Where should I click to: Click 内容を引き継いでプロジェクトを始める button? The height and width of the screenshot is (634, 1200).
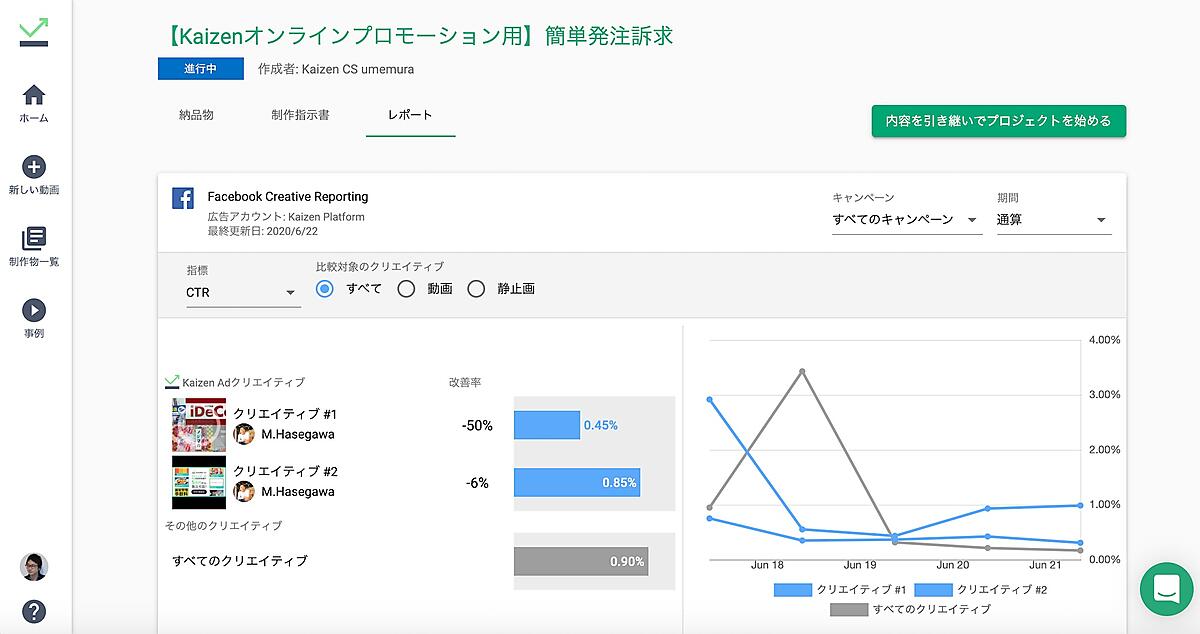pos(998,121)
